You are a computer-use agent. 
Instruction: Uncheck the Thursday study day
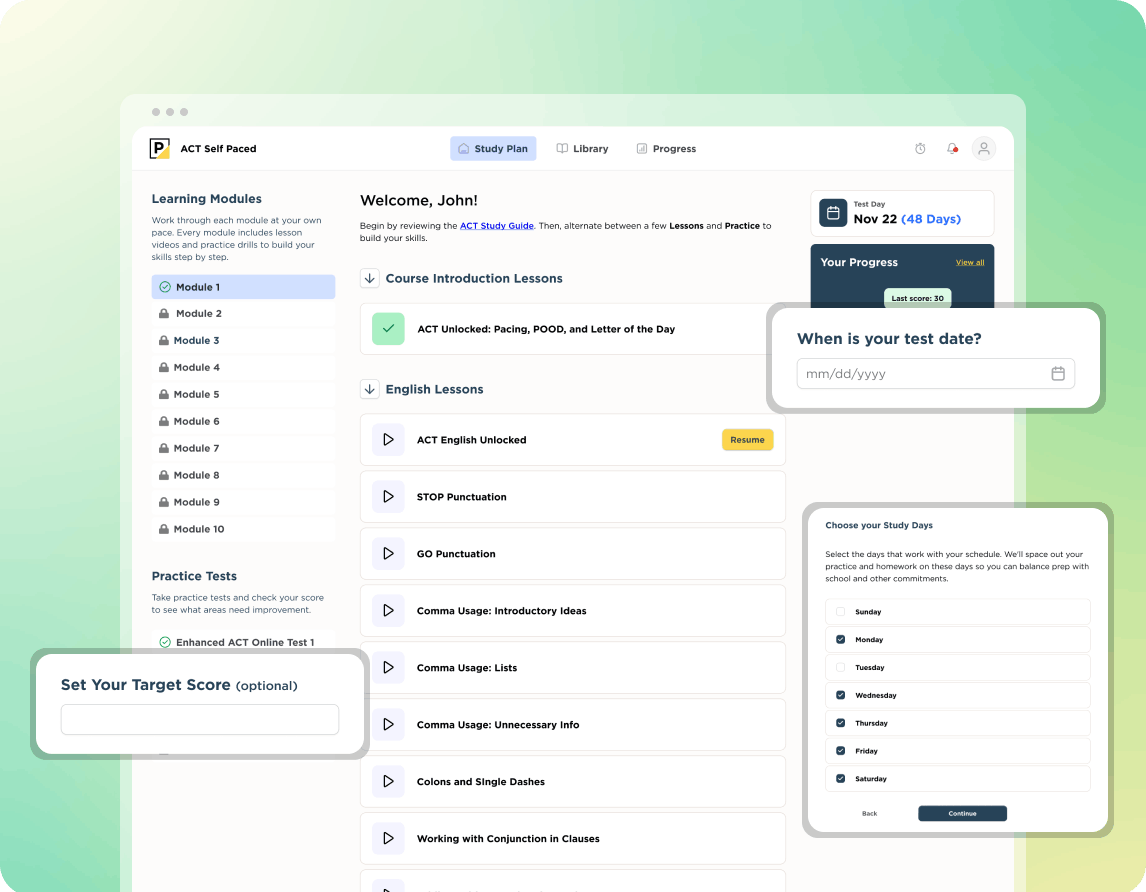[x=840, y=722]
